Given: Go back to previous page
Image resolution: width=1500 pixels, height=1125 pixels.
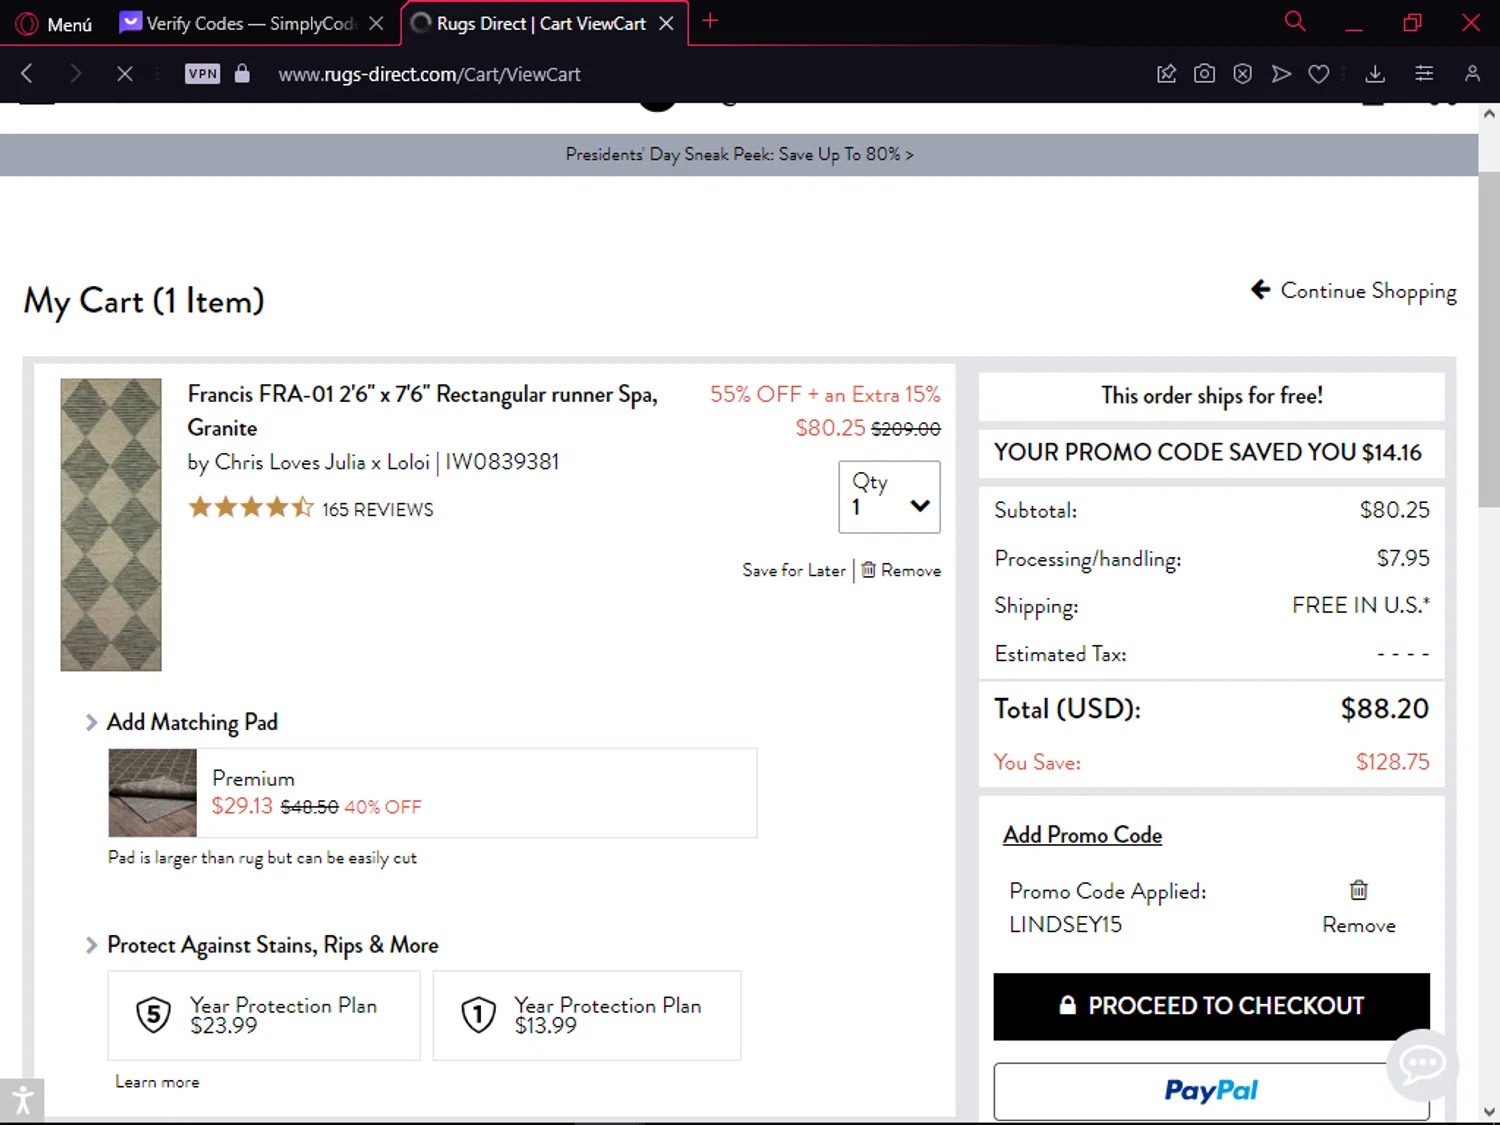Looking at the screenshot, I should click(27, 73).
